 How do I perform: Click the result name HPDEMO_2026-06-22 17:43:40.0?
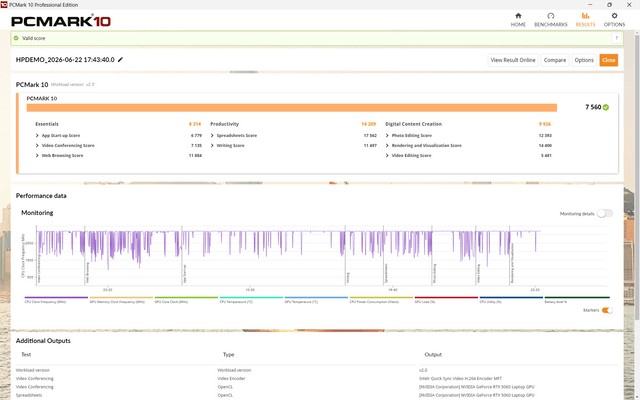(65, 60)
